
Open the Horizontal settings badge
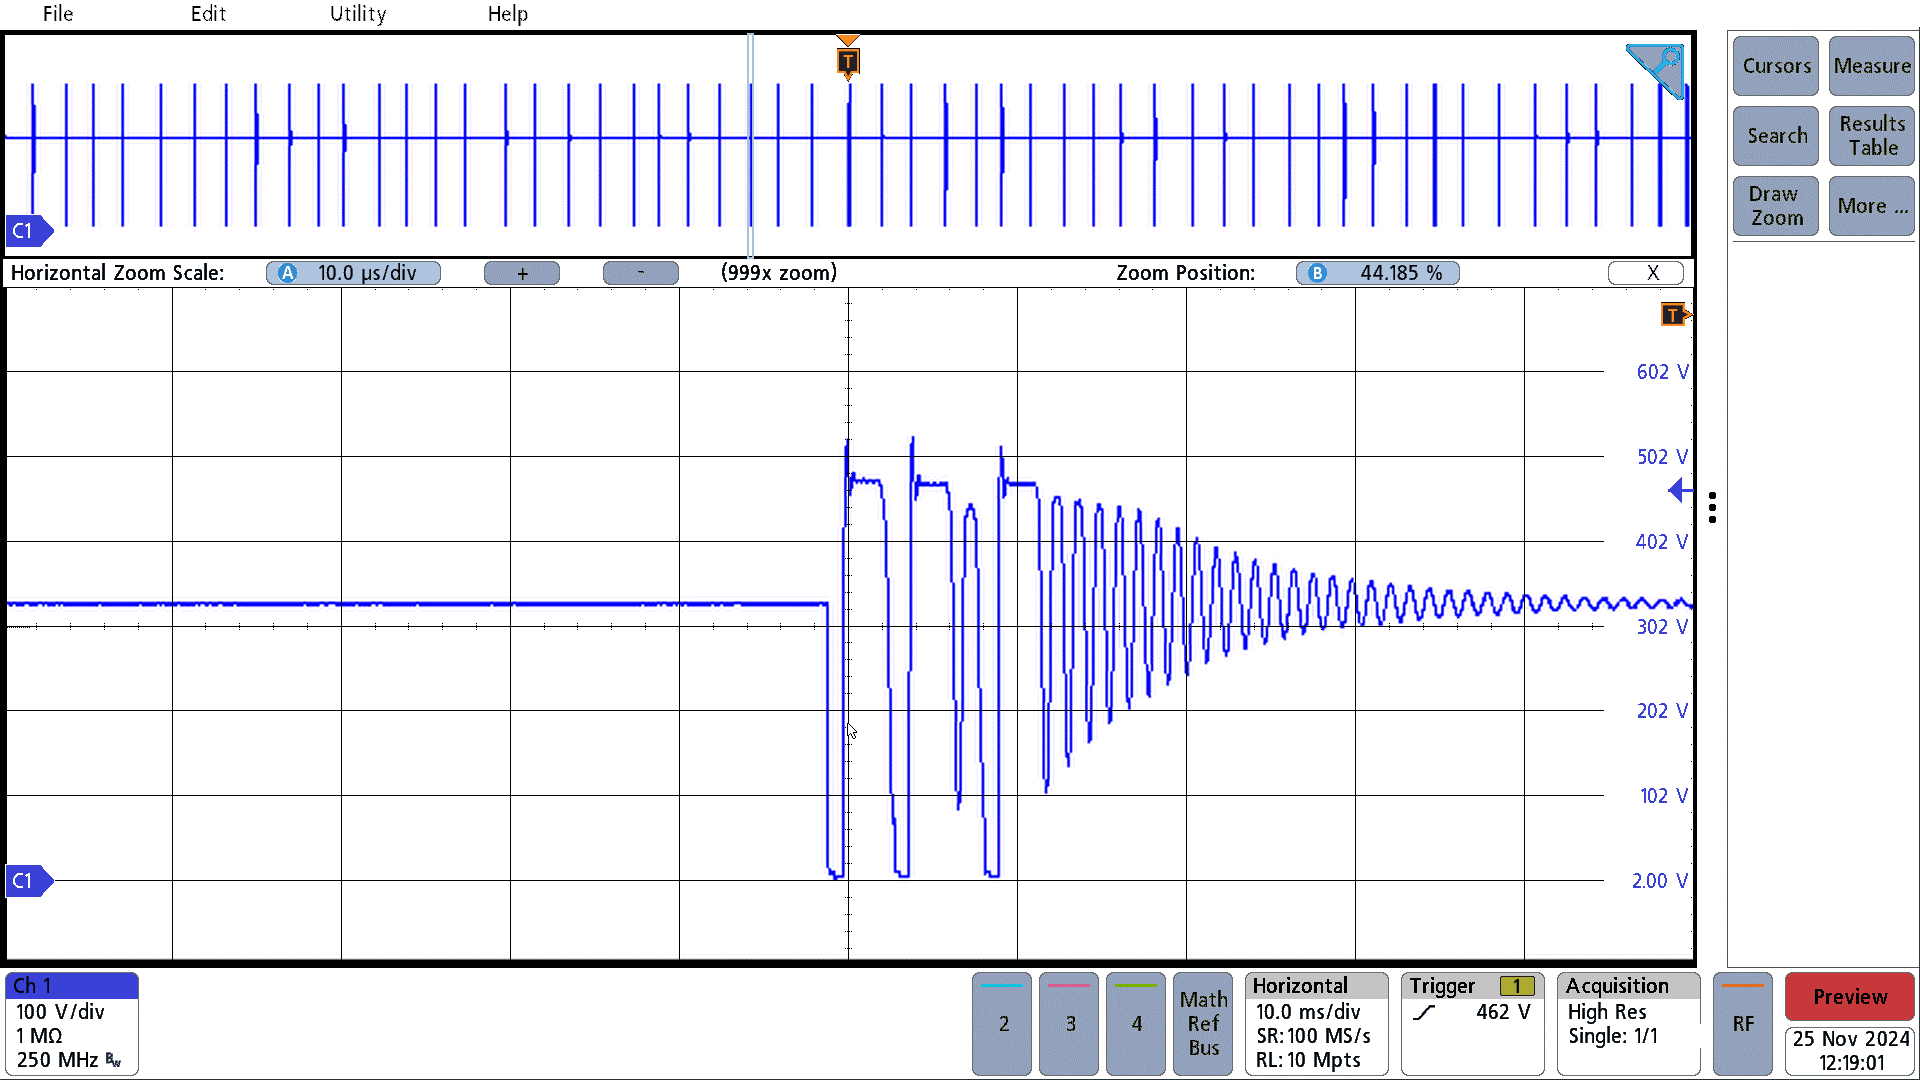click(x=1317, y=1024)
